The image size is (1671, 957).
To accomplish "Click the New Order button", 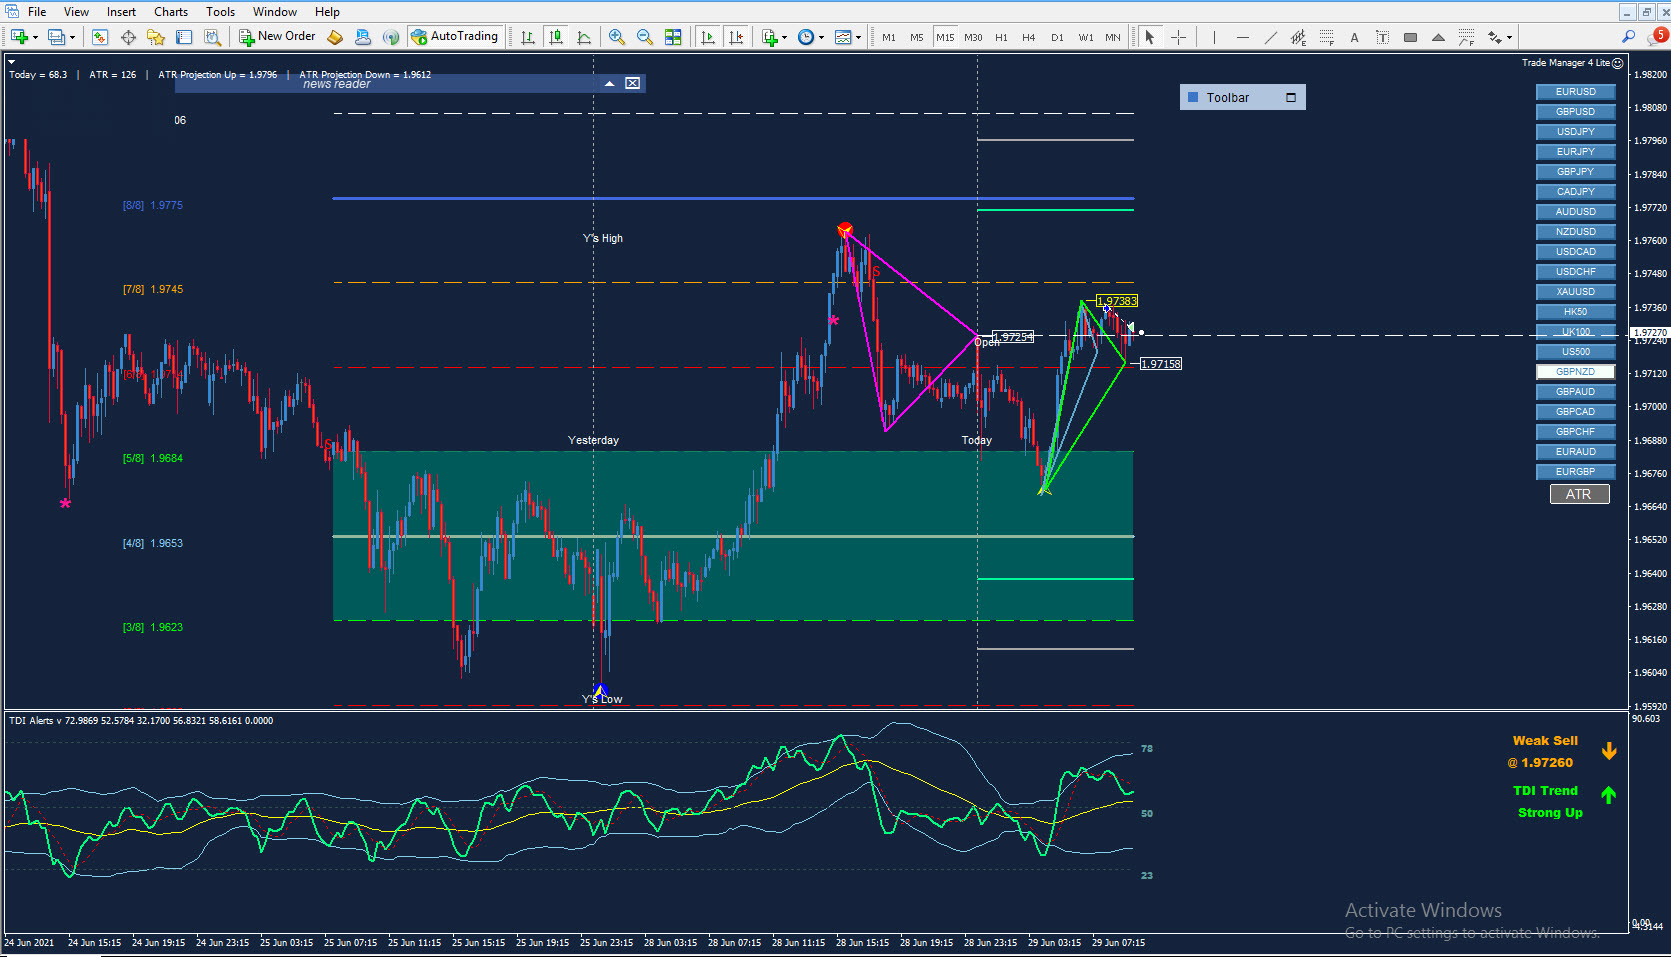I will coord(277,37).
